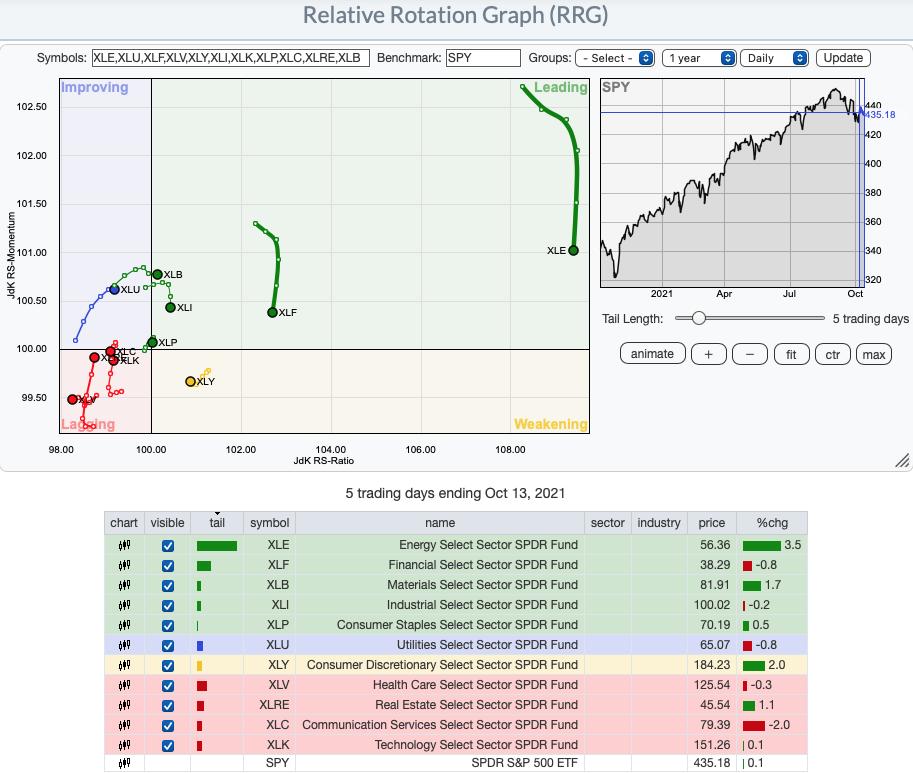Uncheck visibility for XLB

tap(168, 586)
